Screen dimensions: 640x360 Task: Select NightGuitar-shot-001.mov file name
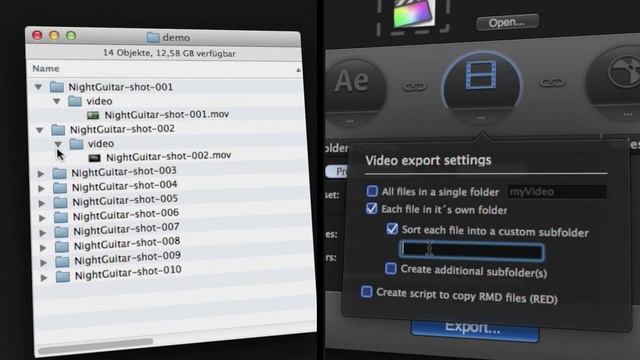pyautogui.click(x=167, y=115)
